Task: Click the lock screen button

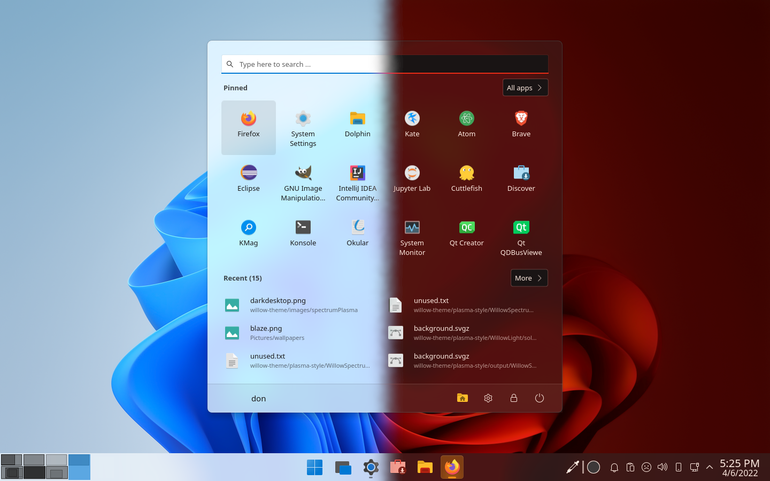Action: pos(514,398)
